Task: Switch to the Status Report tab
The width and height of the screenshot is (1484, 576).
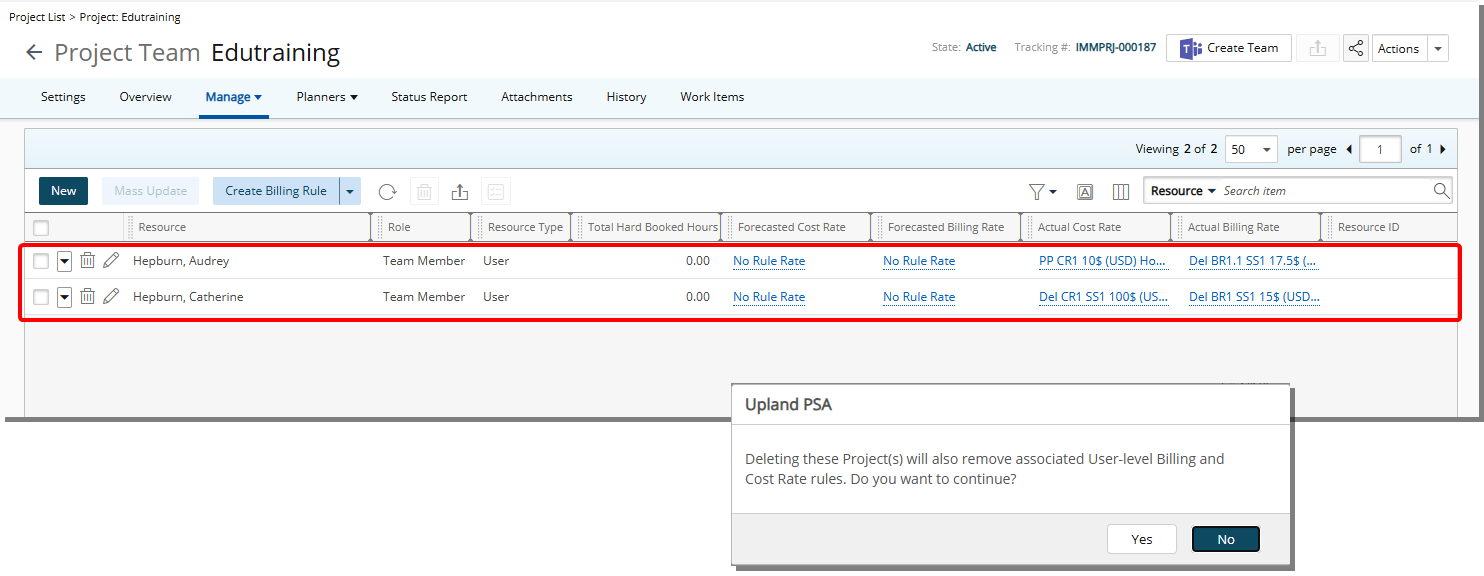Action: tap(429, 97)
